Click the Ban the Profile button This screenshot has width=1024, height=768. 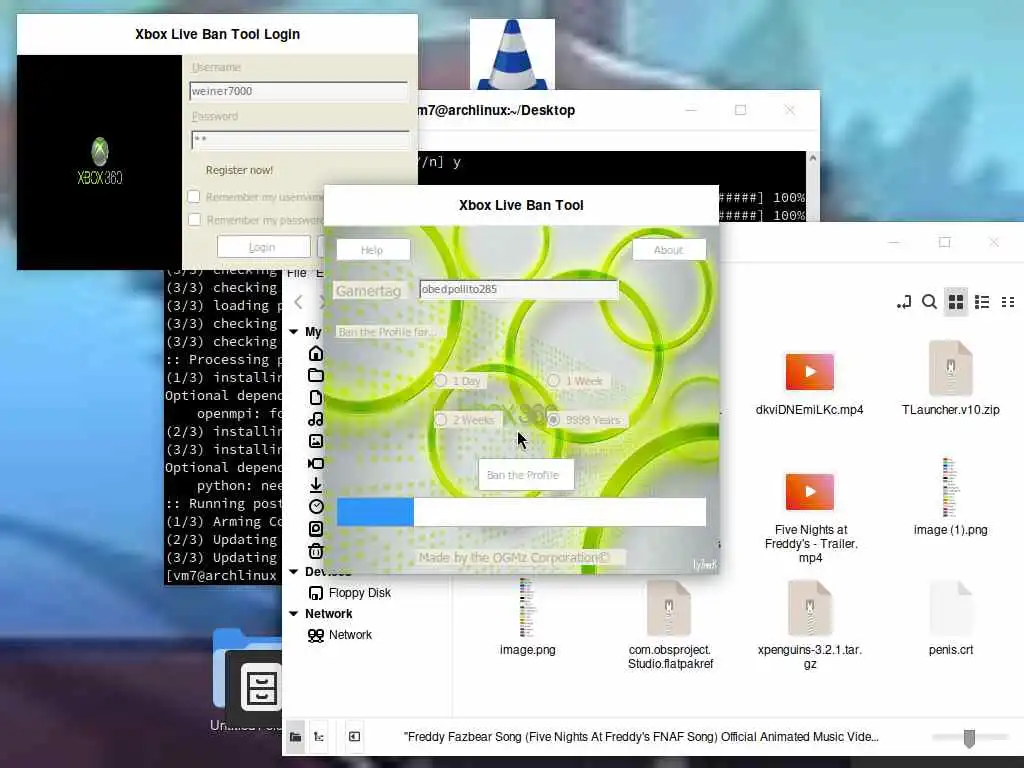526,475
